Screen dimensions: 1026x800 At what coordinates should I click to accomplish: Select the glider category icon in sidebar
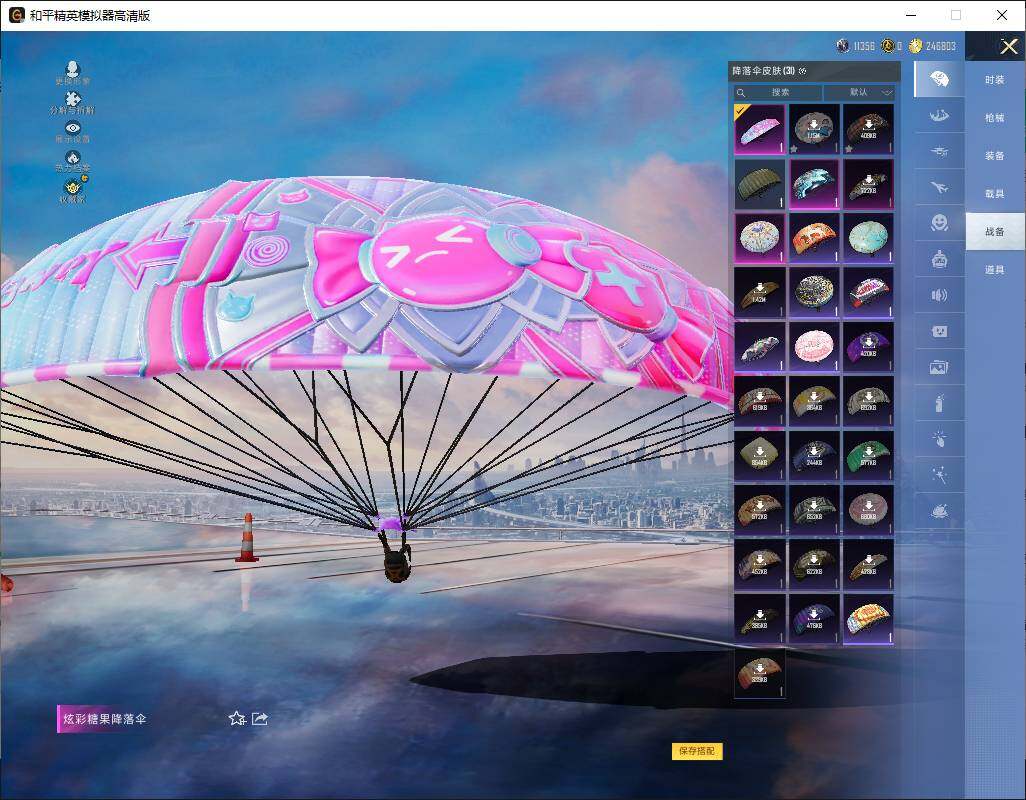click(x=939, y=152)
